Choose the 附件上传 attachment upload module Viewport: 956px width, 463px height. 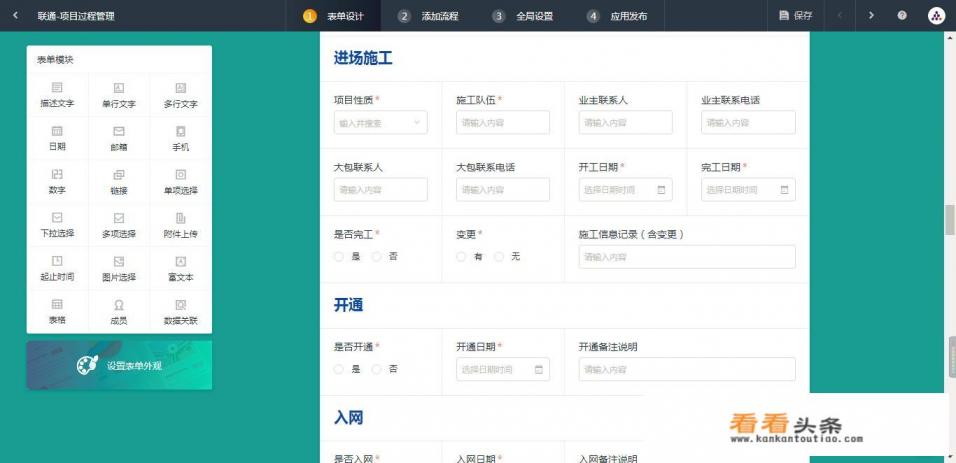(181, 224)
